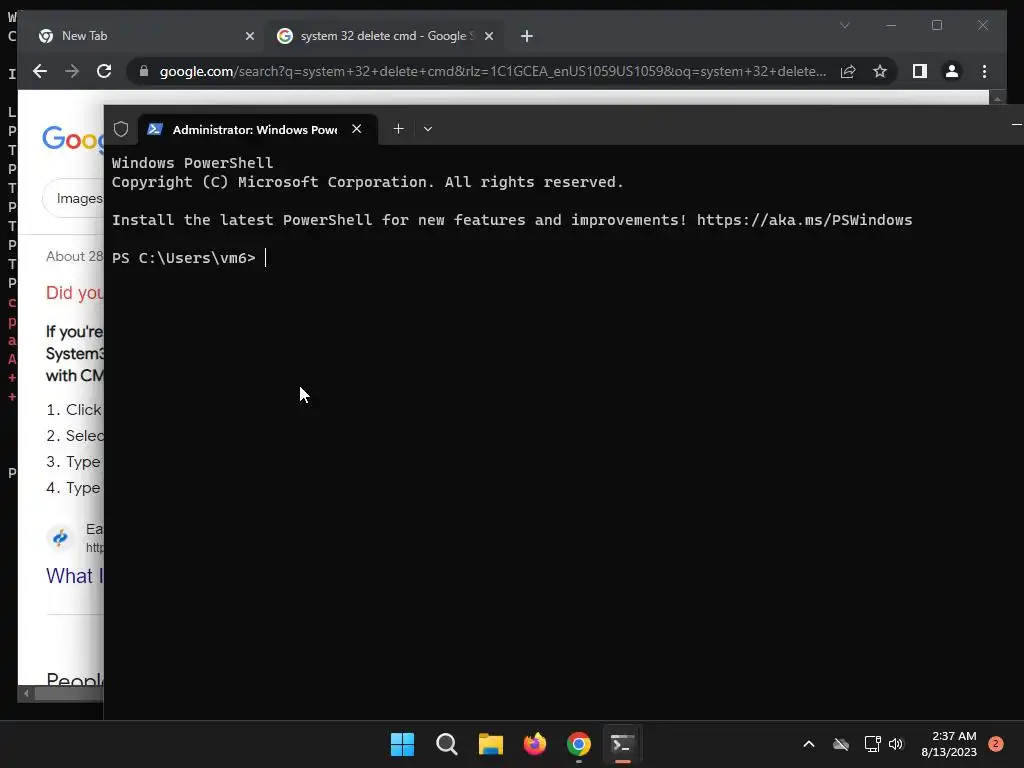1024x768 pixels.
Task: Open the Windows Start menu
Action: pyautogui.click(x=402, y=744)
